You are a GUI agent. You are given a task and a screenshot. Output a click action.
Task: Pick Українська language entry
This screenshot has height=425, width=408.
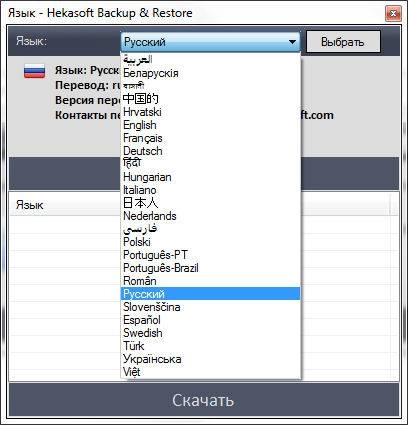[x=211, y=359]
